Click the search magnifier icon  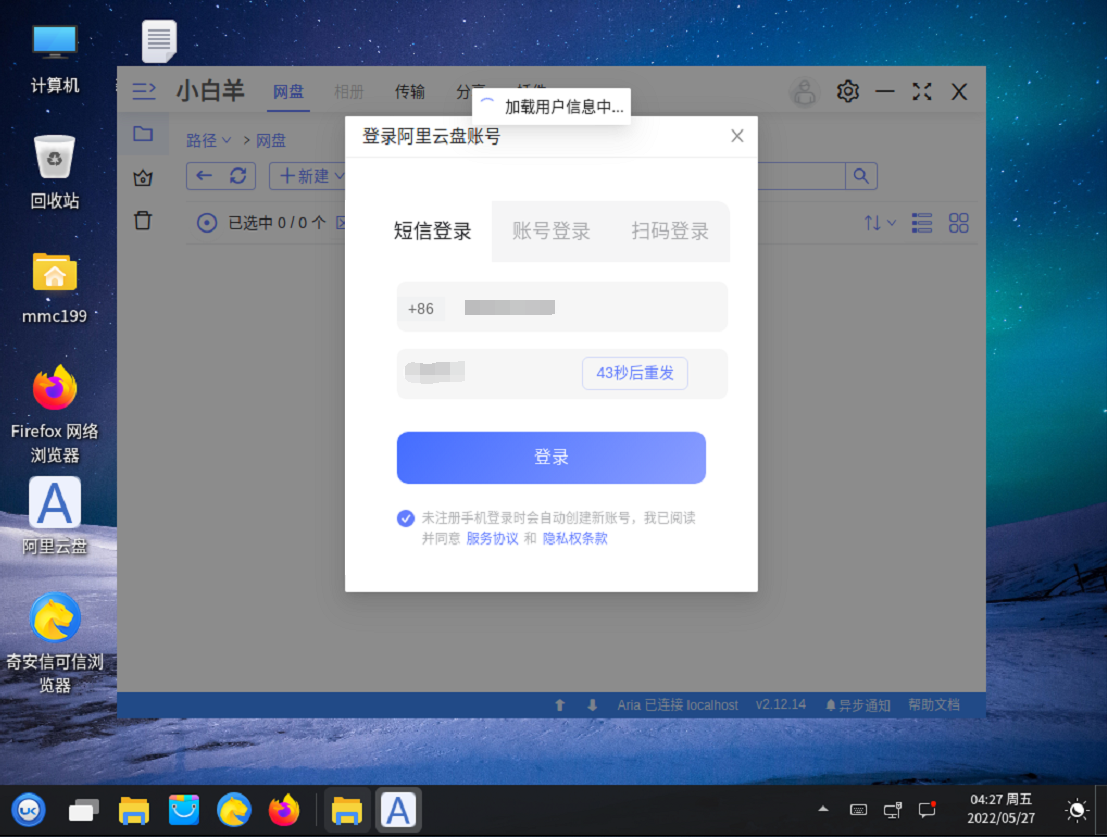(861, 176)
